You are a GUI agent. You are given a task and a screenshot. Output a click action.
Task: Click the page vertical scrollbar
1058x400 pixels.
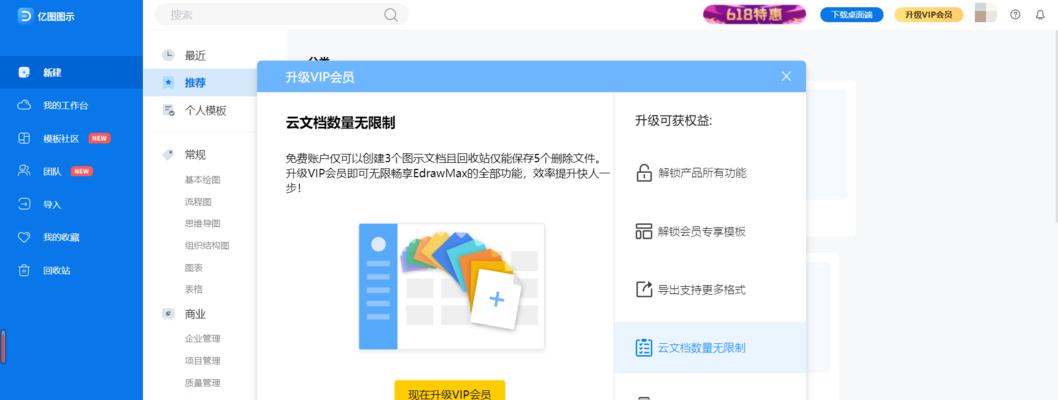tap(1055, 125)
